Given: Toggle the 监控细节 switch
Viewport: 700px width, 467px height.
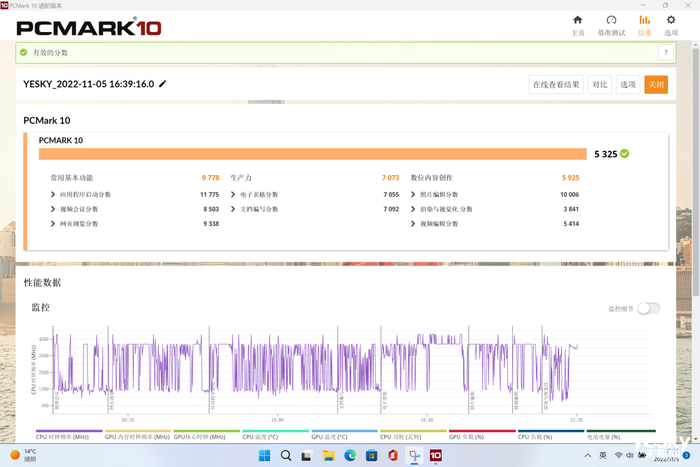Looking at the screenshot, I should pyautogui.click(x=648, y=309).
